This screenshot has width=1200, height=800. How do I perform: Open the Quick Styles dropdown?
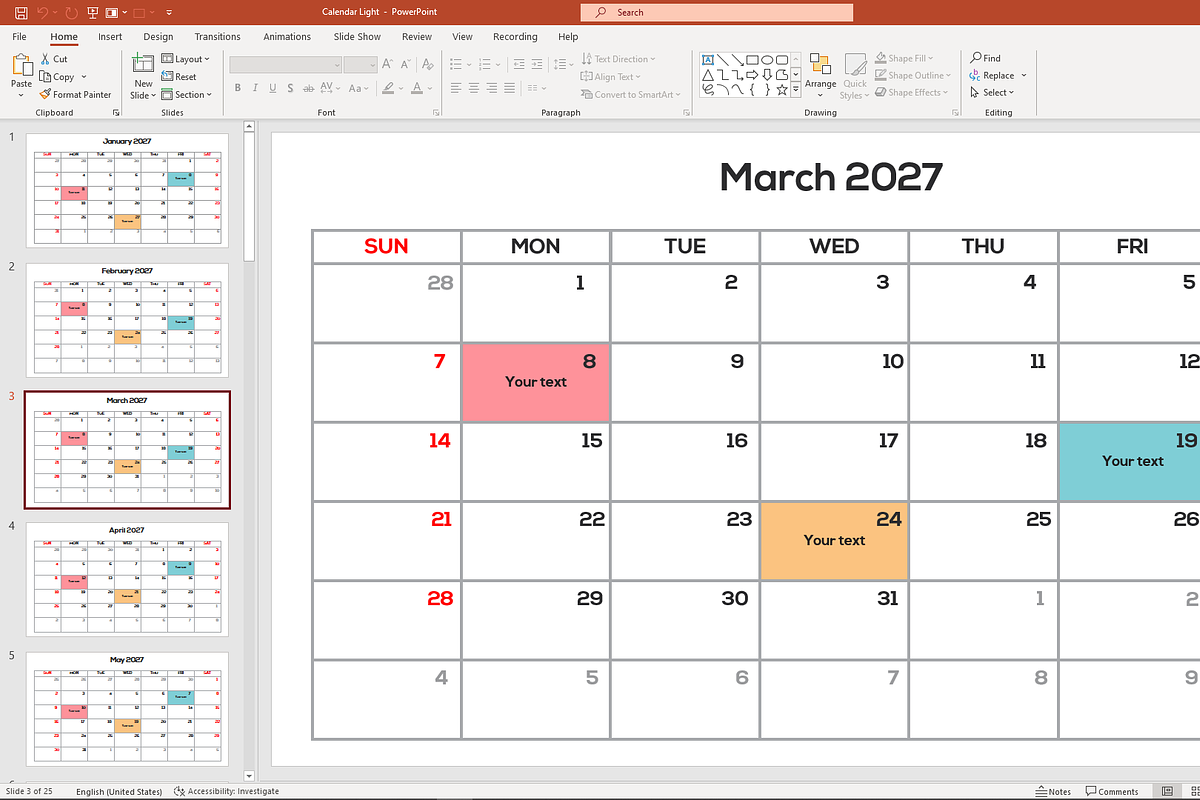point(855,76)
